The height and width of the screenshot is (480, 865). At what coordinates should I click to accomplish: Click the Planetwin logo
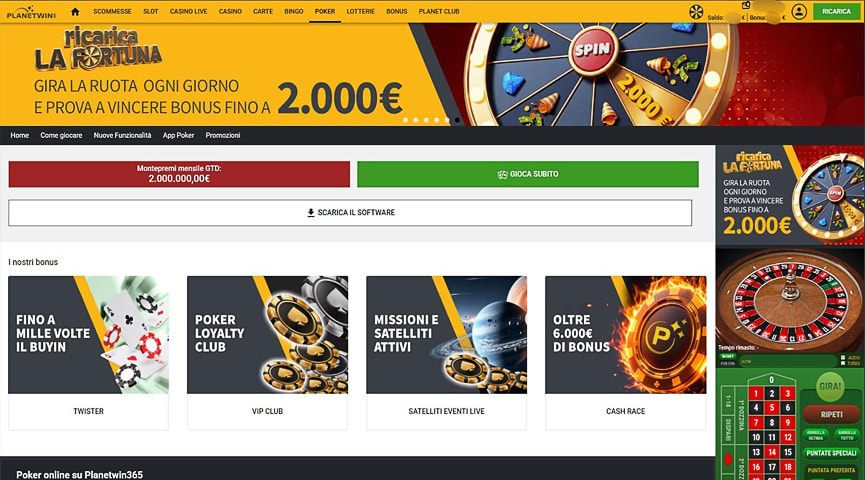pyautogui.click(x=31, y=12)
